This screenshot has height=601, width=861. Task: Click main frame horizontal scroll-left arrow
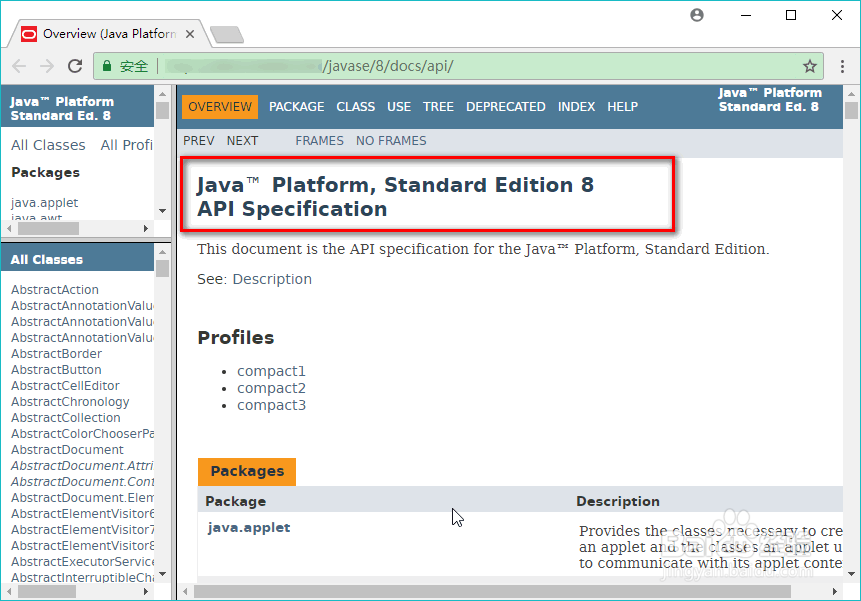(186, 592)
